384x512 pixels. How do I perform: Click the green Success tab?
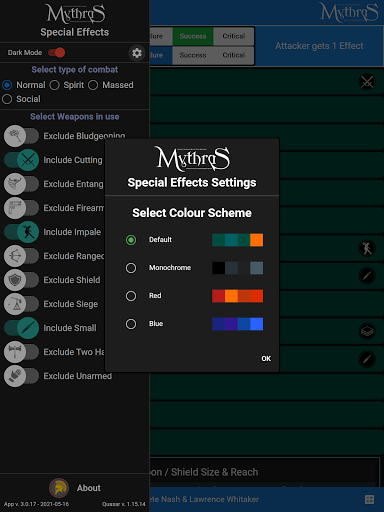(193, 36)
